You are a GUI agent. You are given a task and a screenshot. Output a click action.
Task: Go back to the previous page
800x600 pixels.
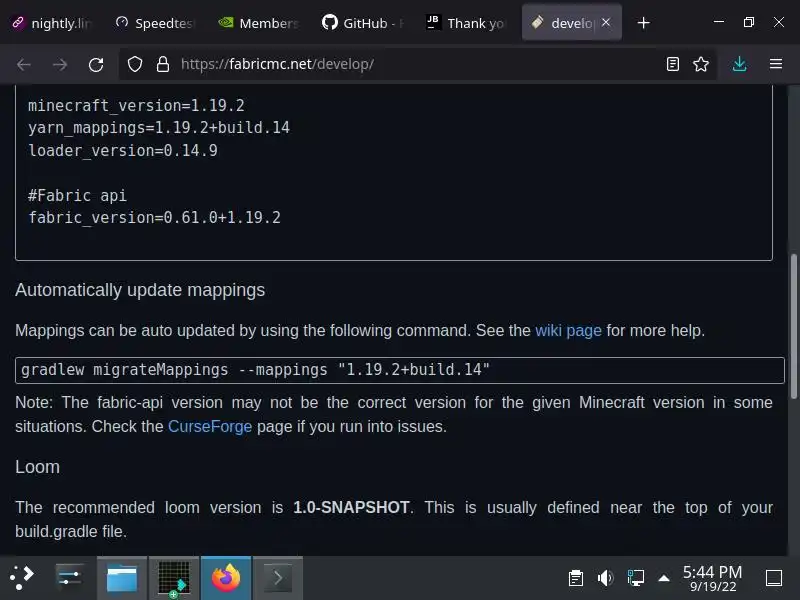pyautogui.click(x=24, y=64)
